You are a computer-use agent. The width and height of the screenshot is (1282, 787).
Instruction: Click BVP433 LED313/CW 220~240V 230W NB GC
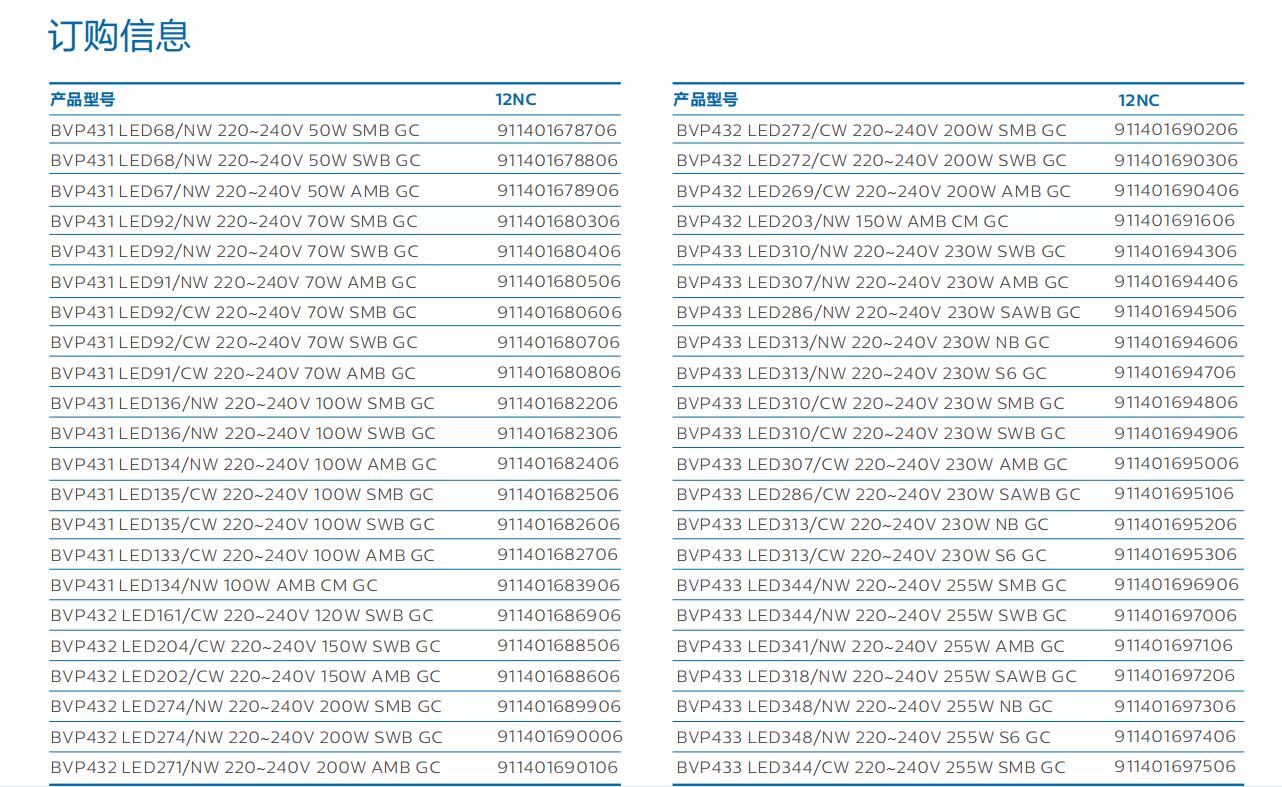[x=862, y=524]
